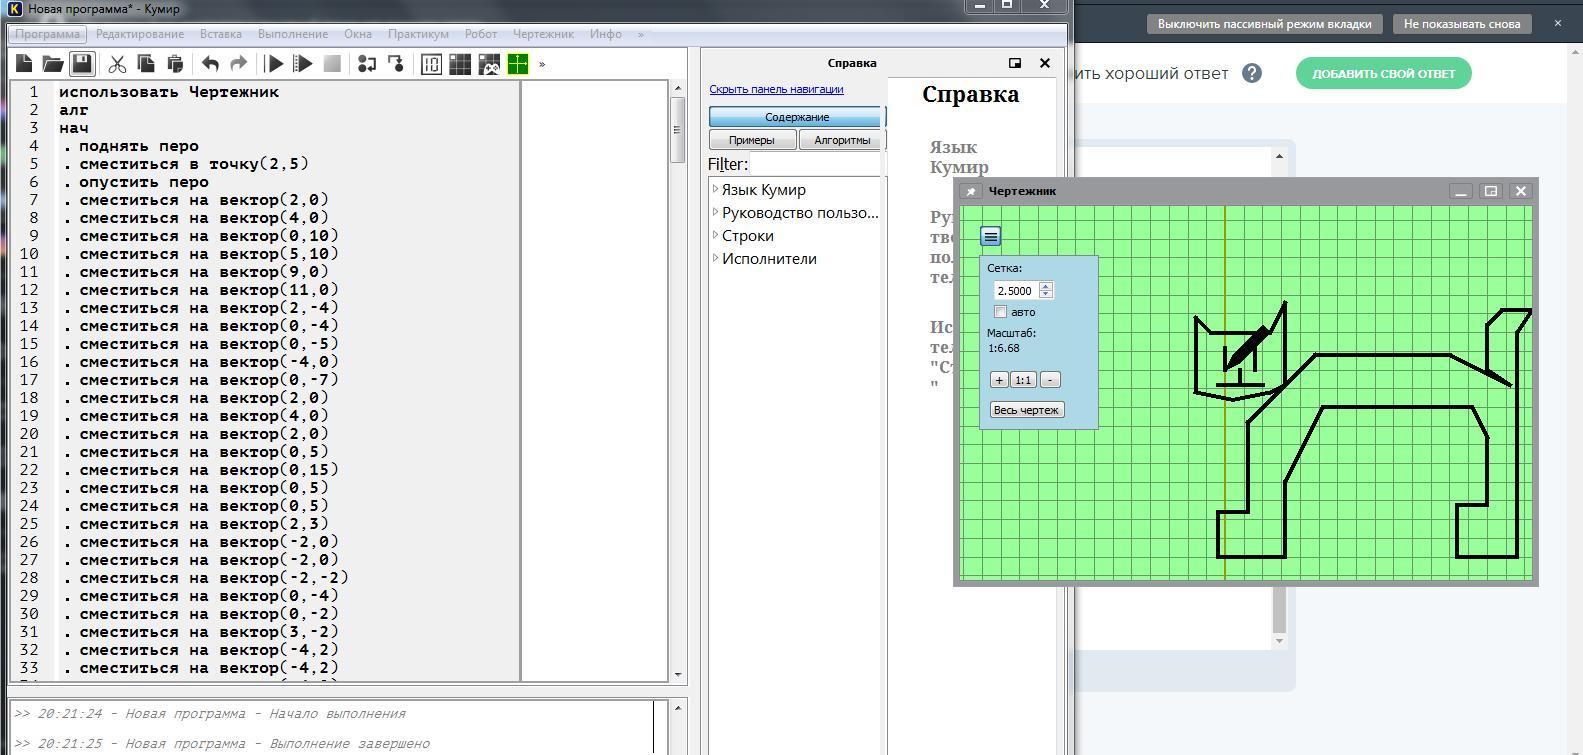Viewport: 1583px width, 755px height.
Task: Expand the 'Язык Кумир' tree item
Action: click(715, 189)
